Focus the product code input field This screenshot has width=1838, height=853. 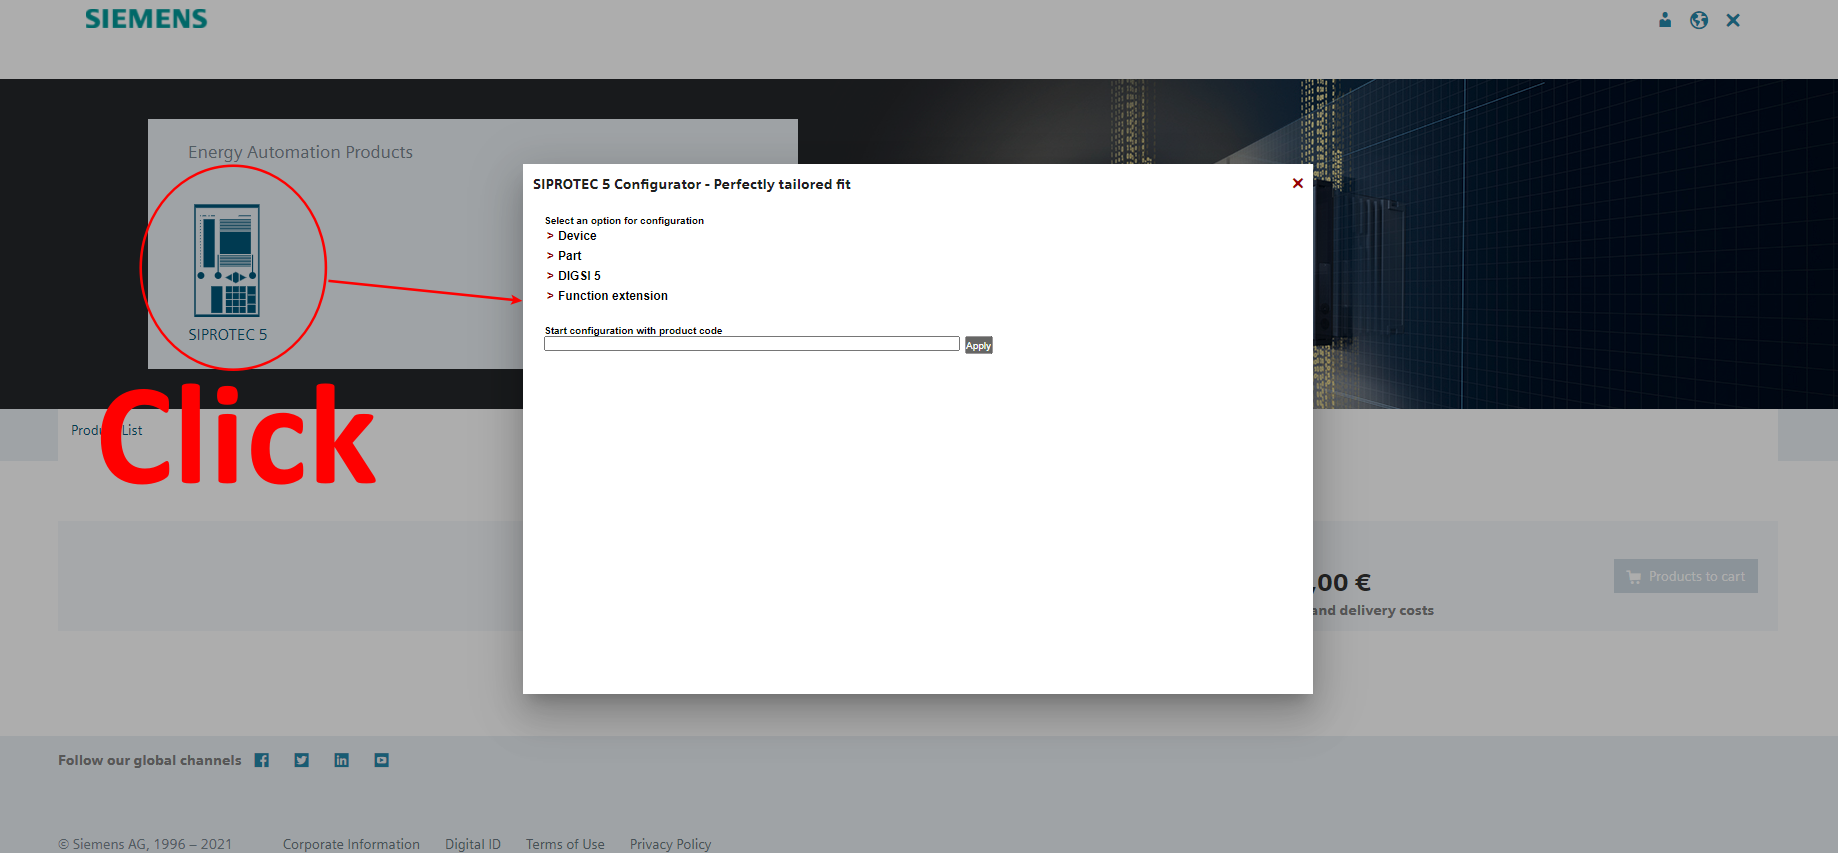(x=752, y=344)
